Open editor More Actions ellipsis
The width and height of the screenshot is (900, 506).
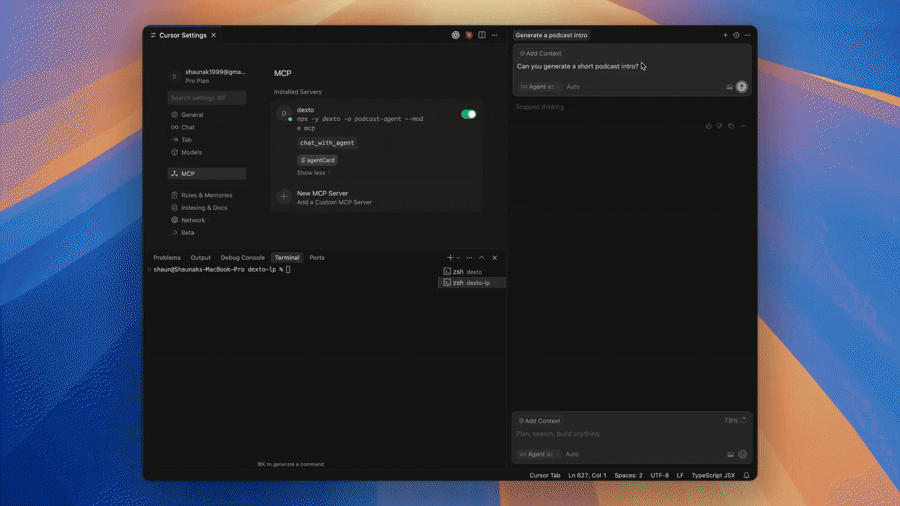click(495, 35)
